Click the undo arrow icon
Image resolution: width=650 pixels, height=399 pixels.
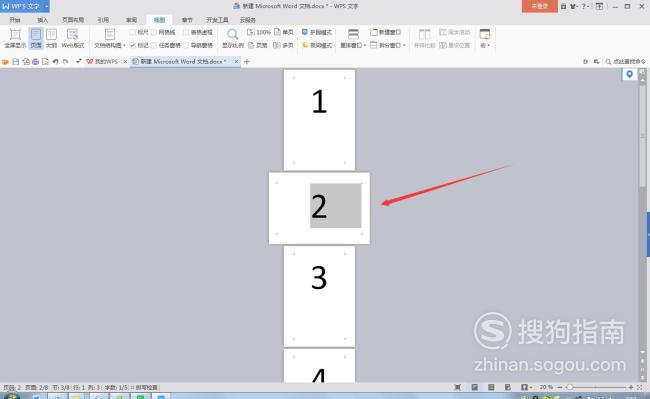click(55, 62)
